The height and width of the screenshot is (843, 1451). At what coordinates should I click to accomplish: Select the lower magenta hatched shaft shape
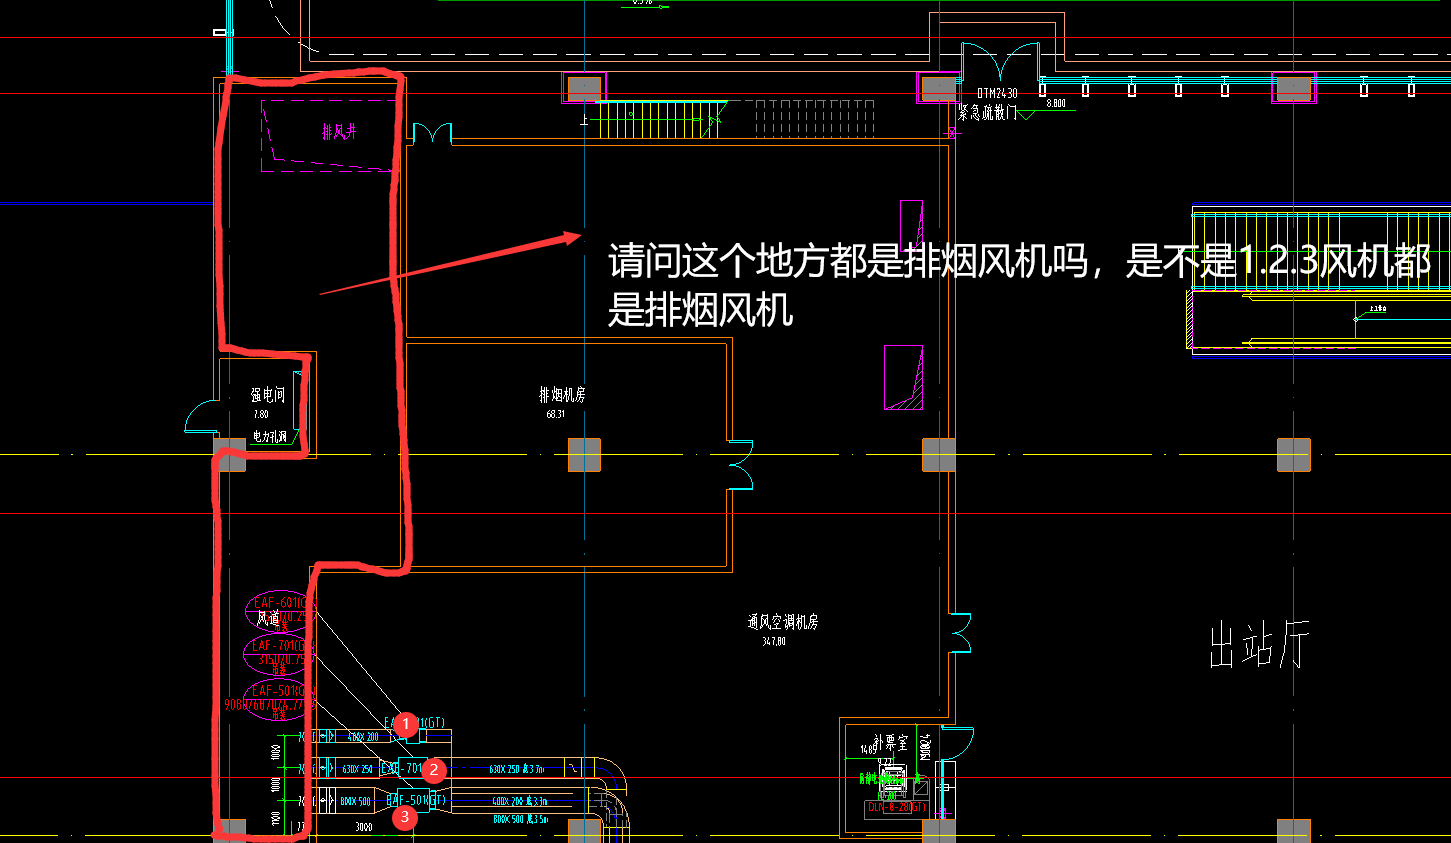click(903, 377)
